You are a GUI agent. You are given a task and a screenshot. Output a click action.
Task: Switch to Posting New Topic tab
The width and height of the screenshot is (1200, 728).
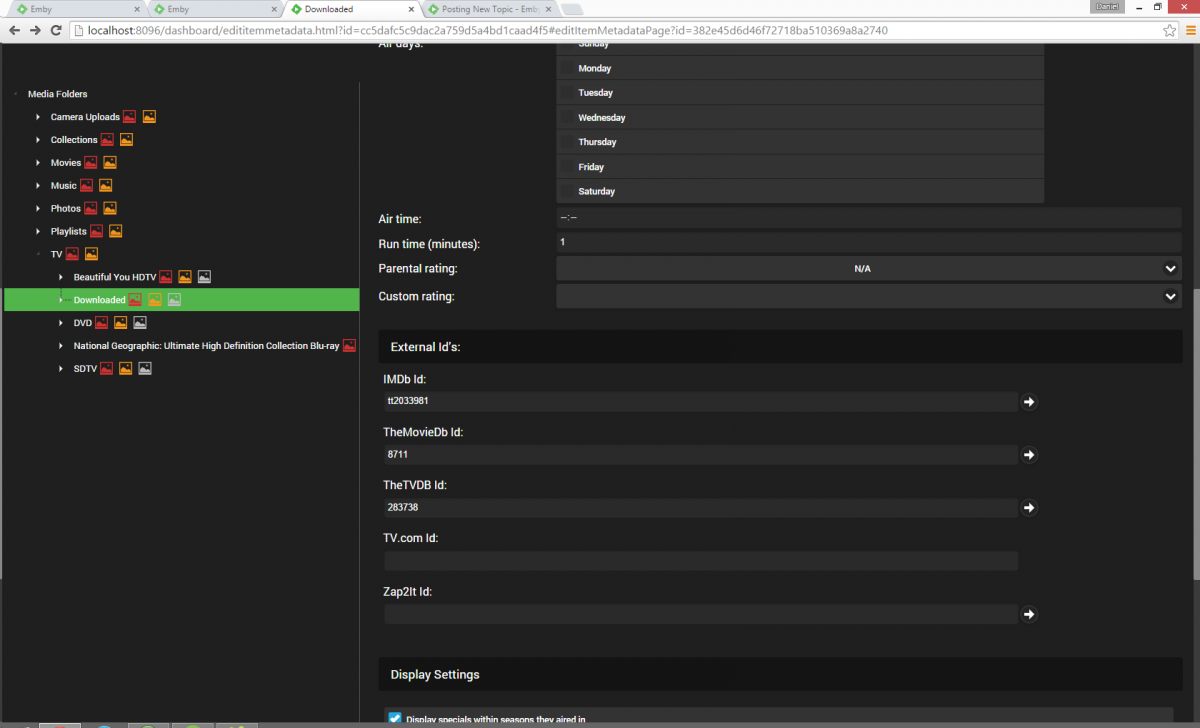pyautogui.click(x=488, y=9)
